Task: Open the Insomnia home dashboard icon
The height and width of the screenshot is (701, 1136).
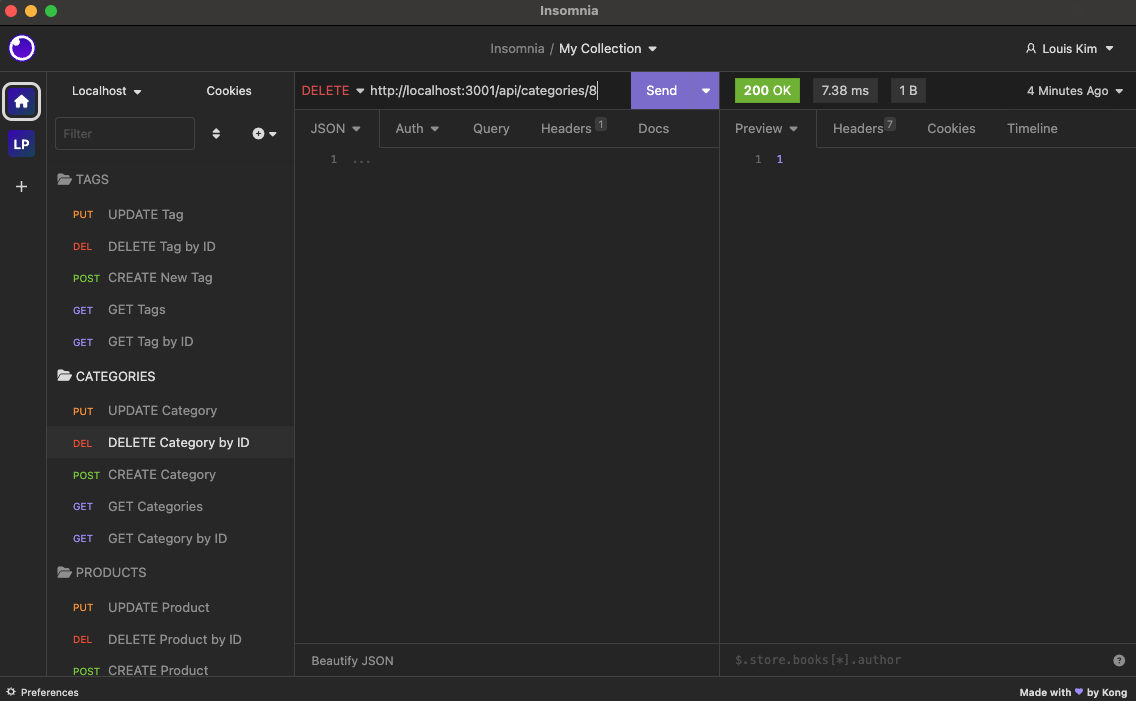Action: (21, 101)
